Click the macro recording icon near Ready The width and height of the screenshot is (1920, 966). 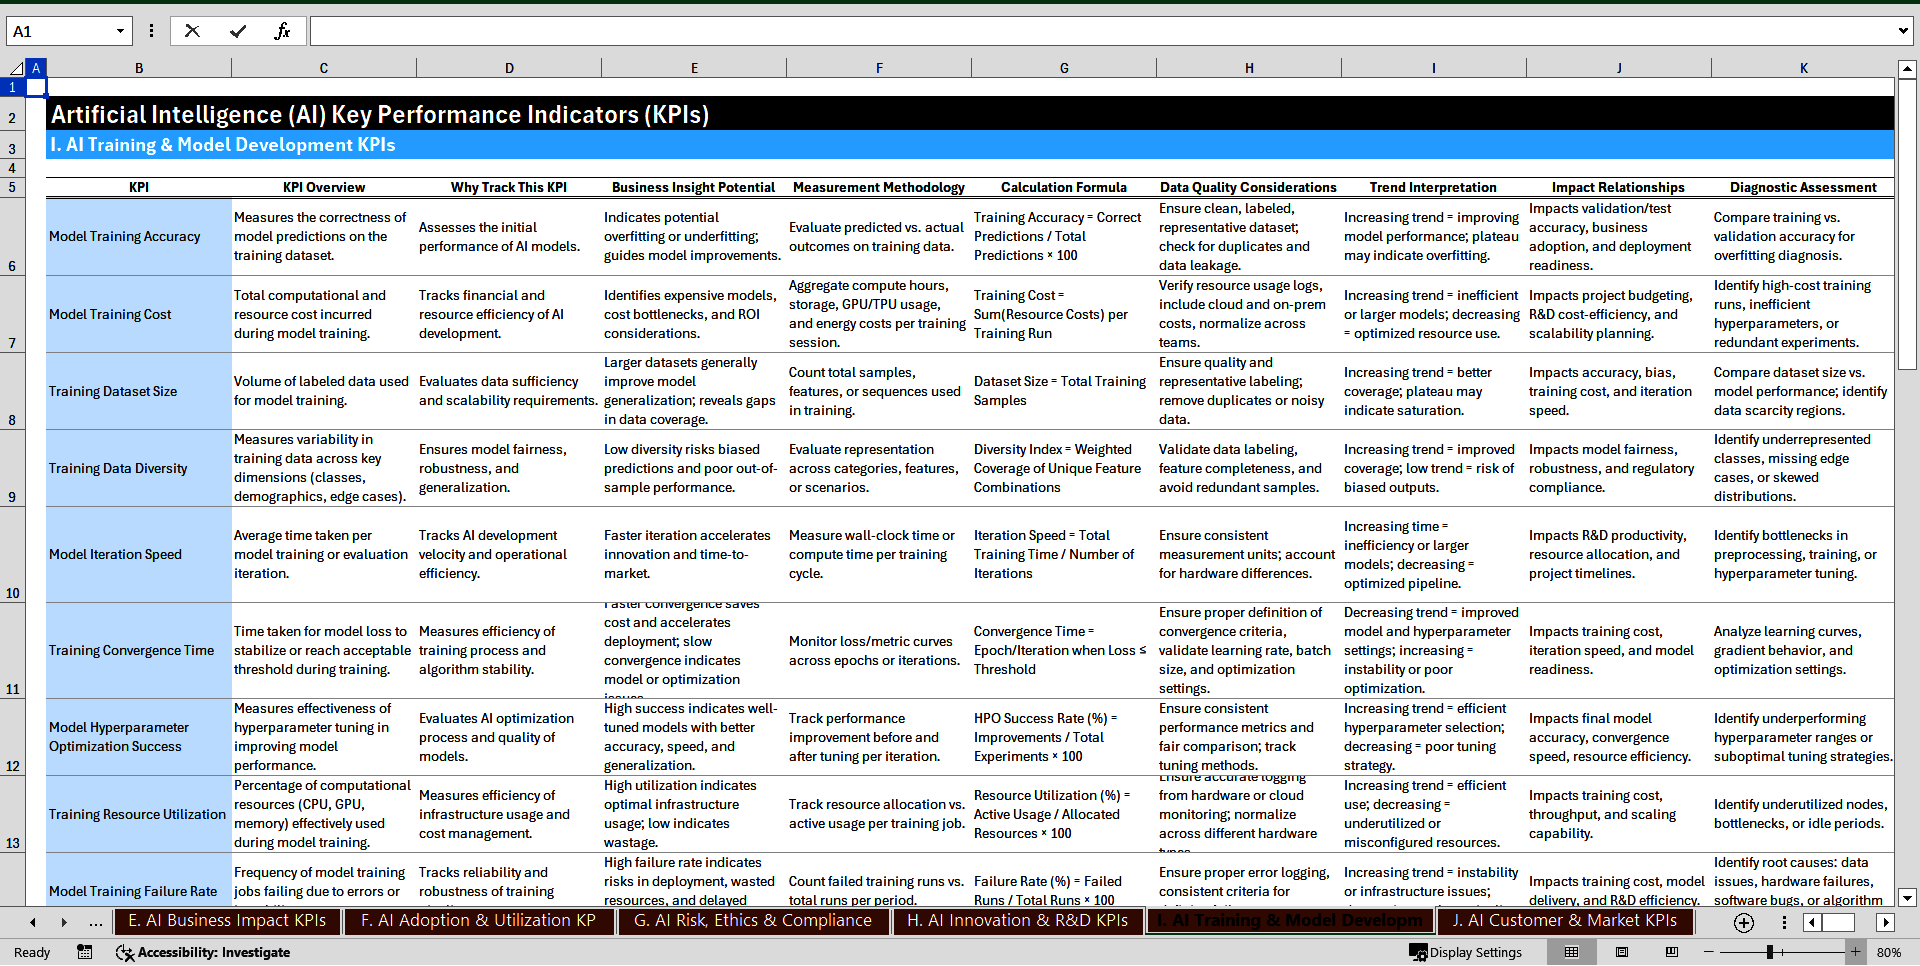(85, 952)
